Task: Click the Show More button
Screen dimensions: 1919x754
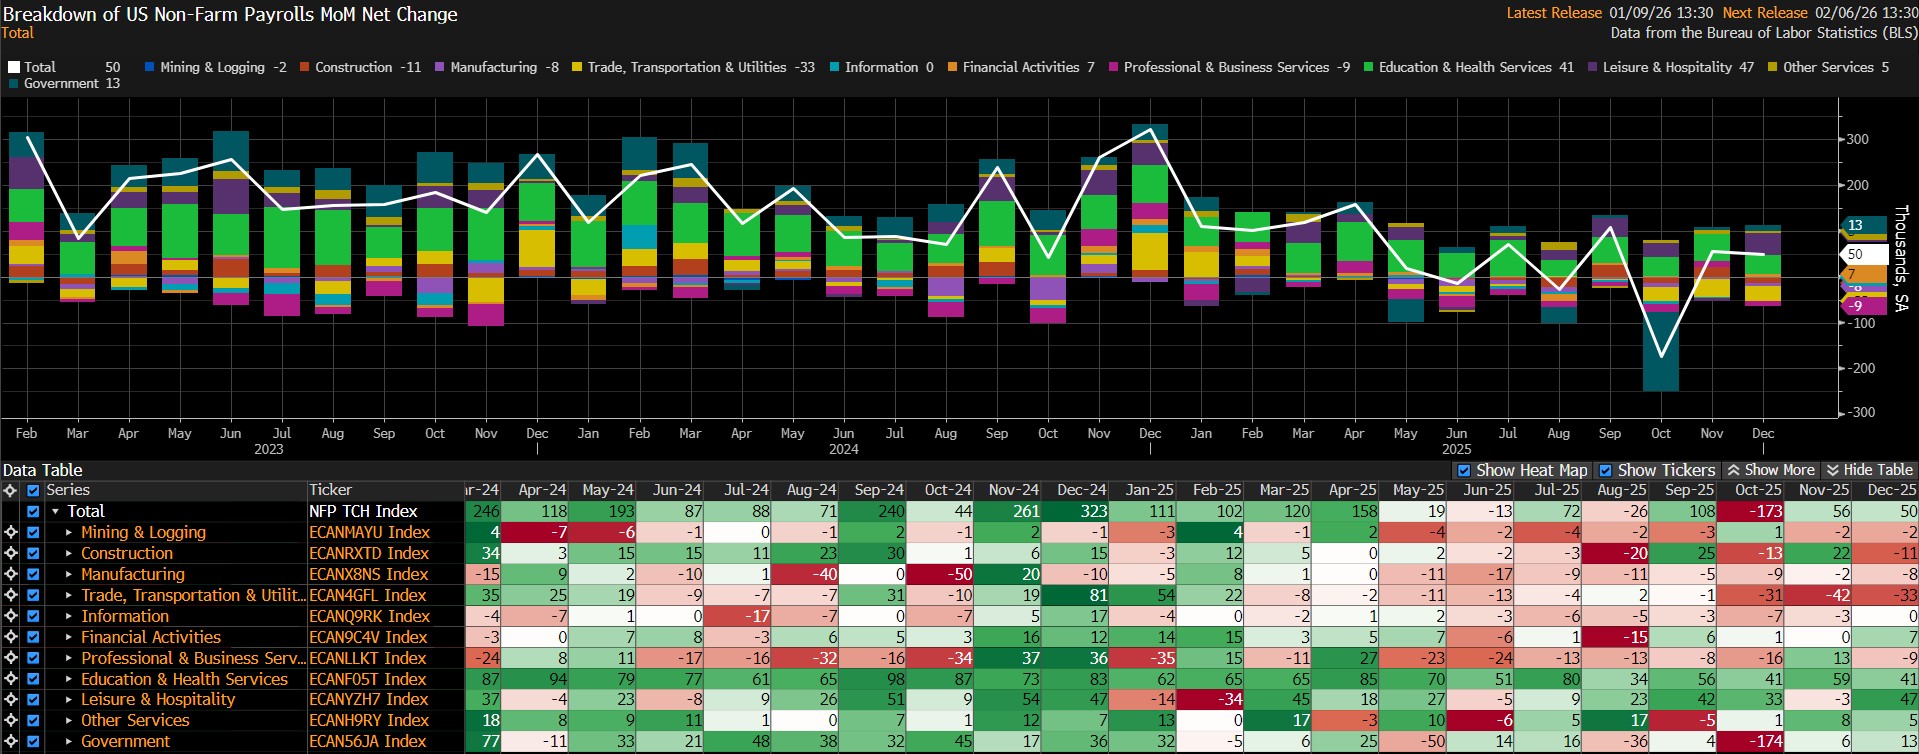Action: pyautogui.click(x=1770, y=470)
